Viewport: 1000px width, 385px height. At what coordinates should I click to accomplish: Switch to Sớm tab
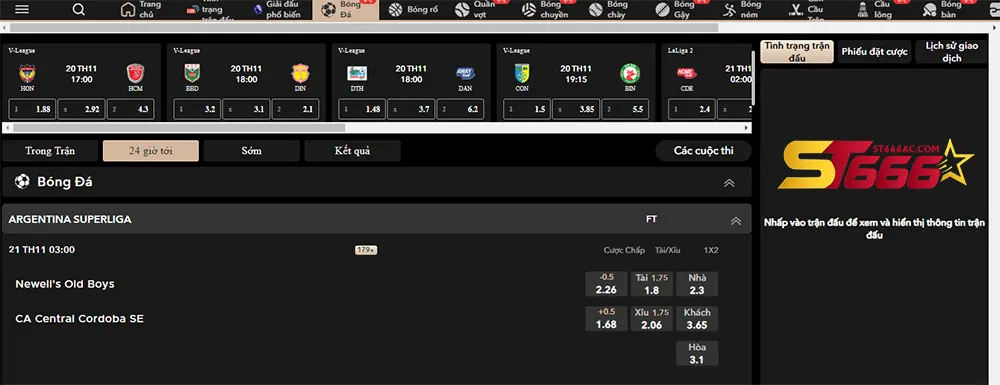tap(252, 151)
